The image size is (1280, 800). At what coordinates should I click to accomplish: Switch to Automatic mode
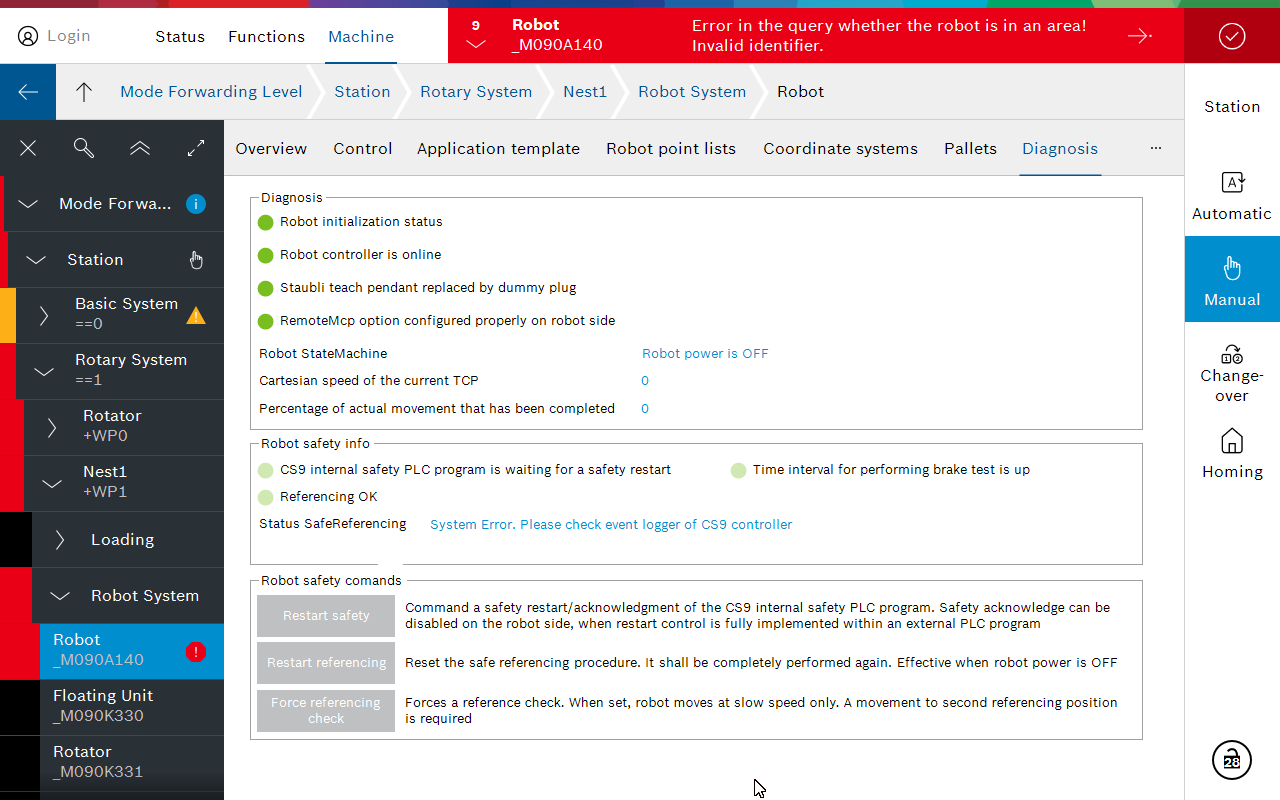pos(1232,195)
